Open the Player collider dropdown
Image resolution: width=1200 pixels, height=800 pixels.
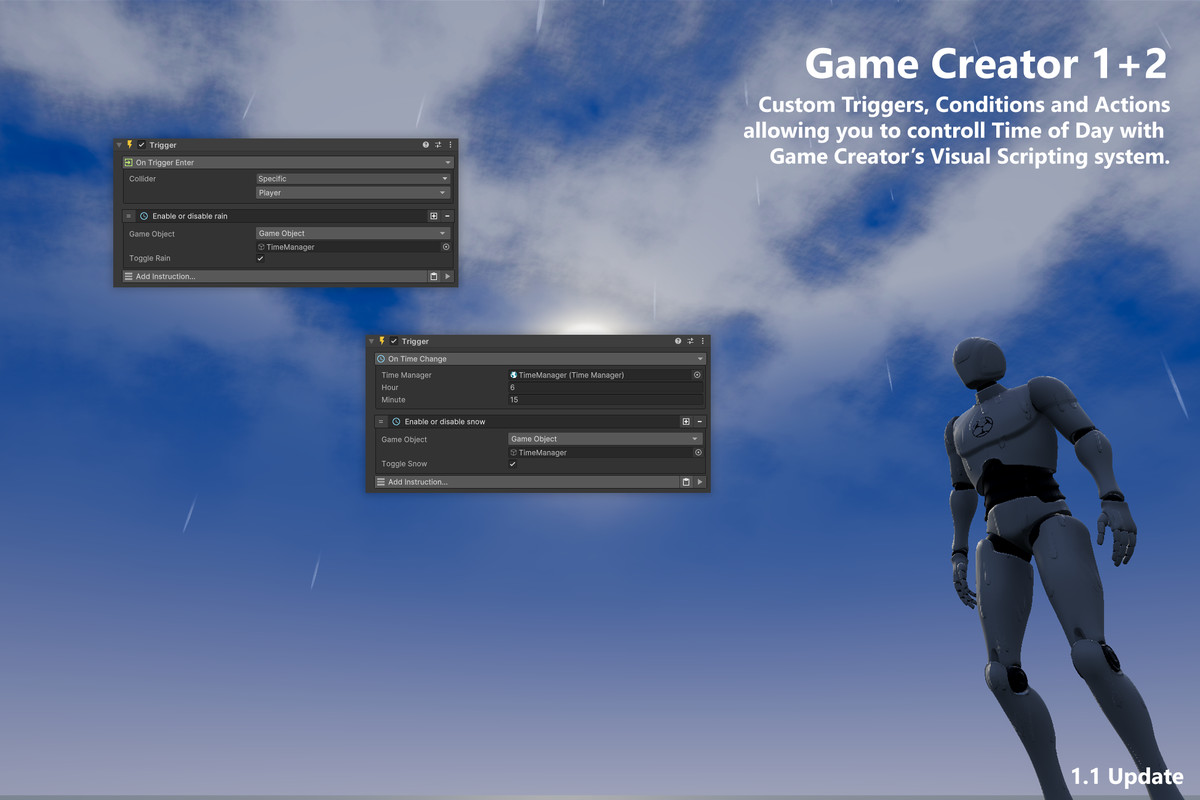[x=353, y=193]
